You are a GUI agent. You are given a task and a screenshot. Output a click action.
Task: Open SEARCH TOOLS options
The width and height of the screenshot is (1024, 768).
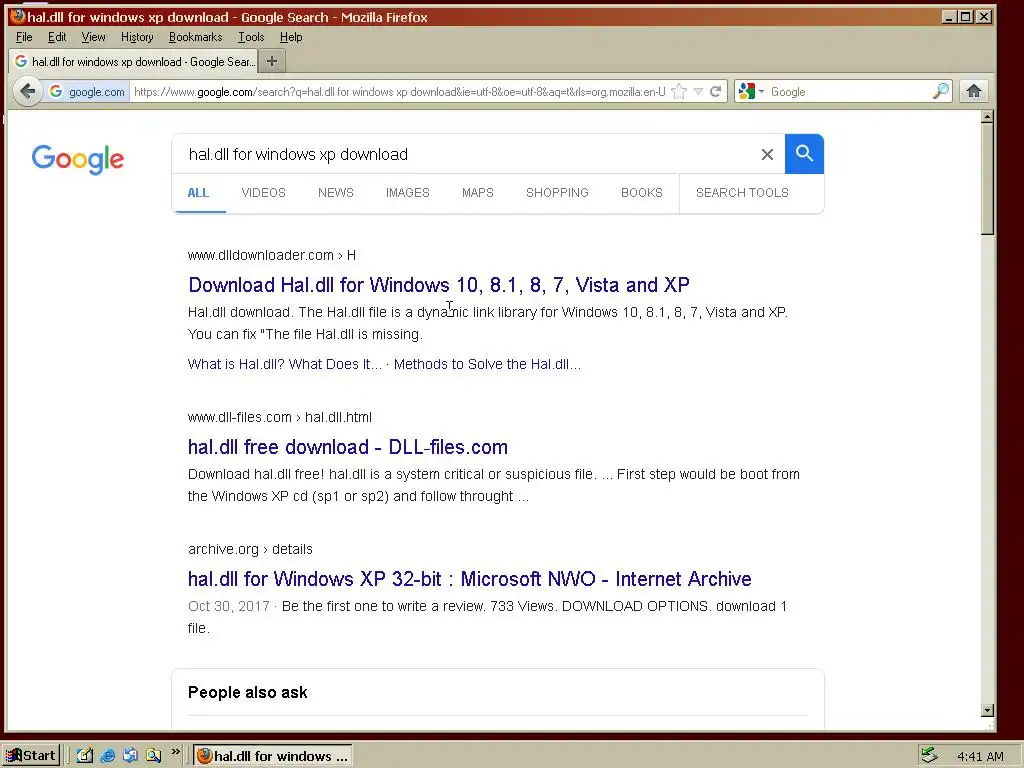click(x=742, y=193)
